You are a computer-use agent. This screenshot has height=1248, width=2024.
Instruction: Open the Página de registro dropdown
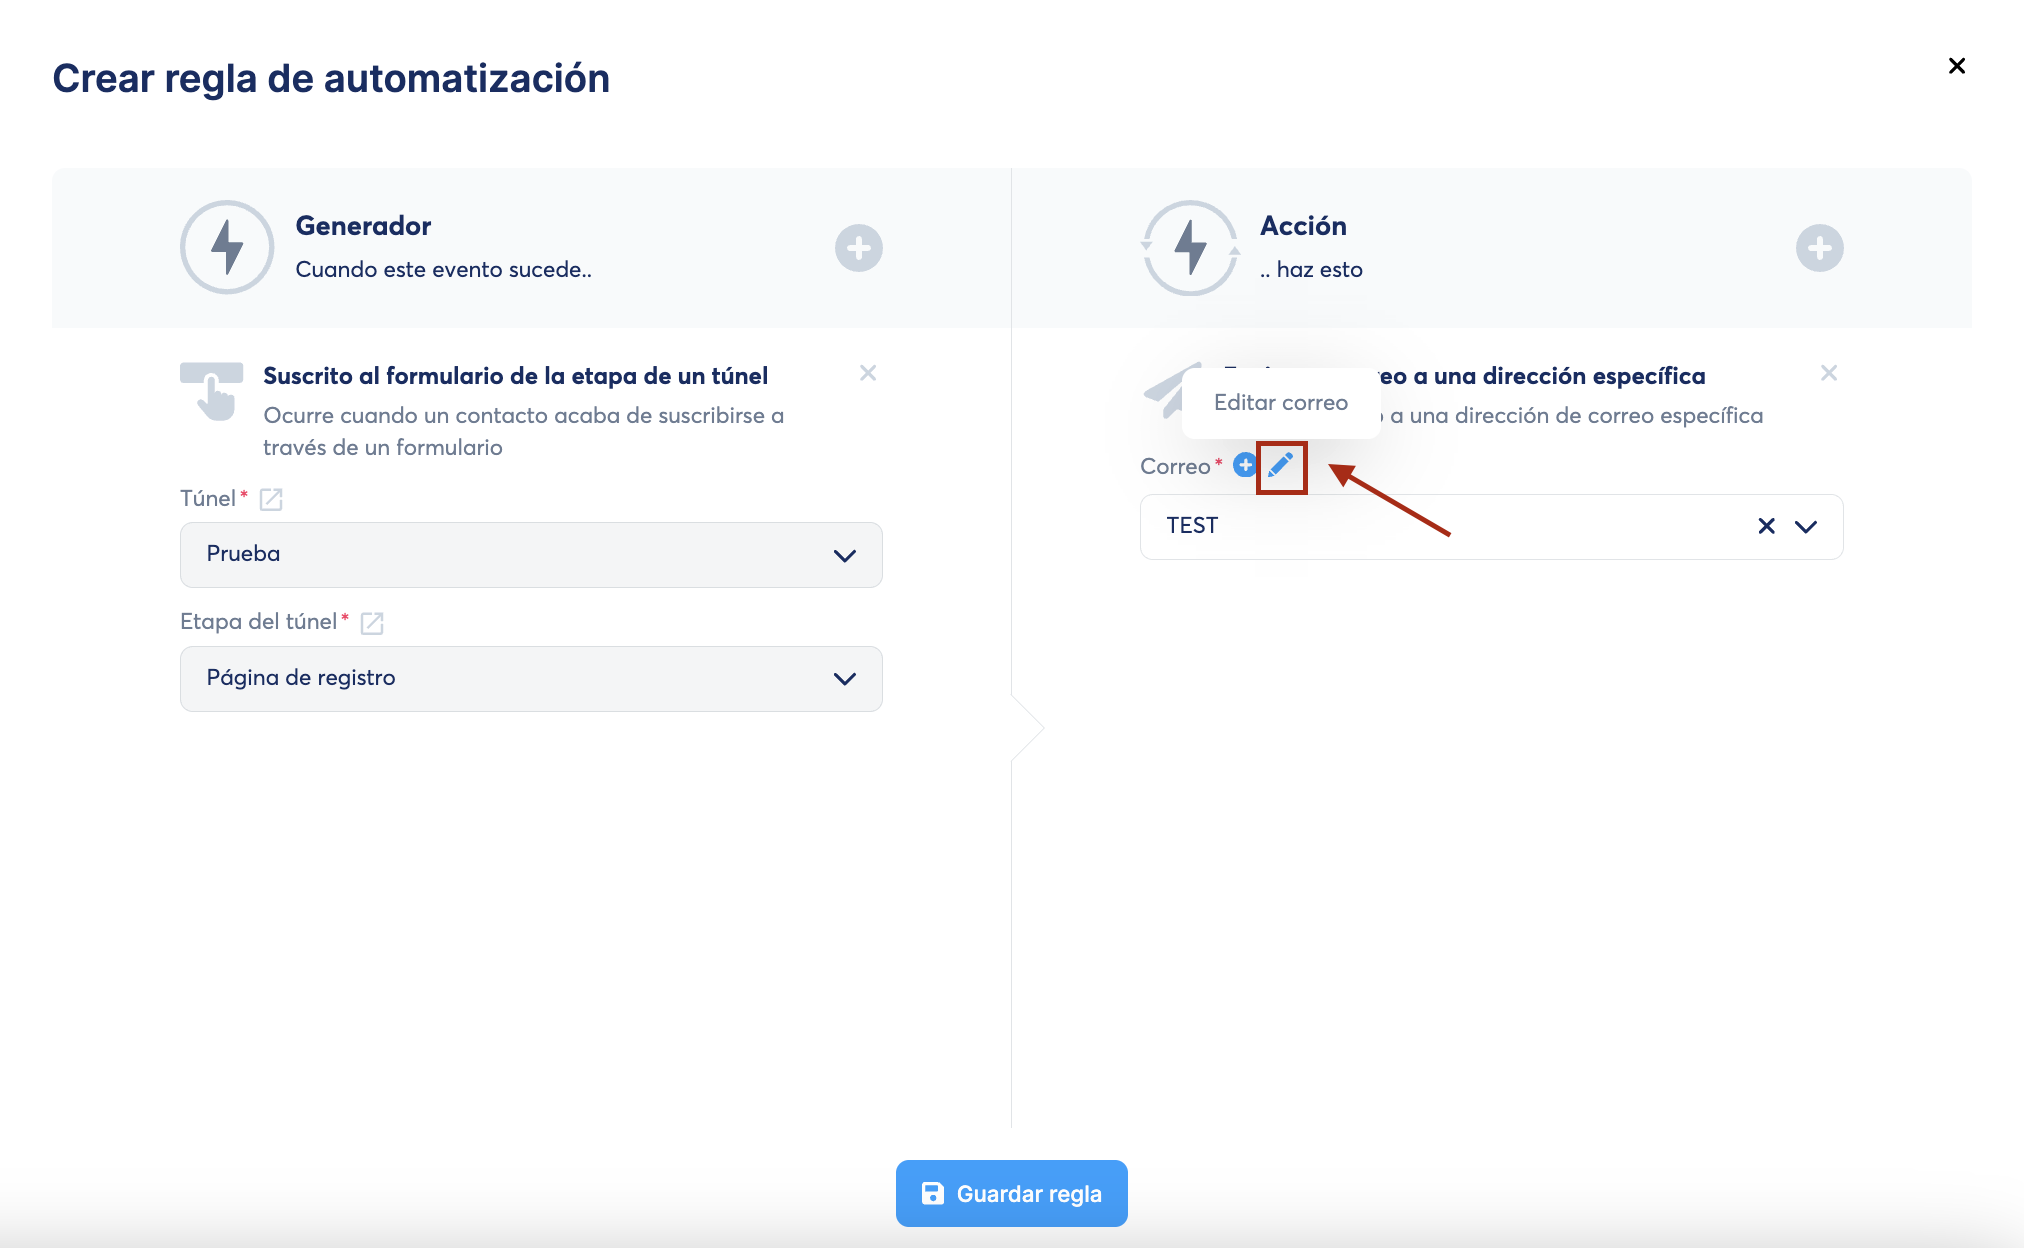click(531, 679)
